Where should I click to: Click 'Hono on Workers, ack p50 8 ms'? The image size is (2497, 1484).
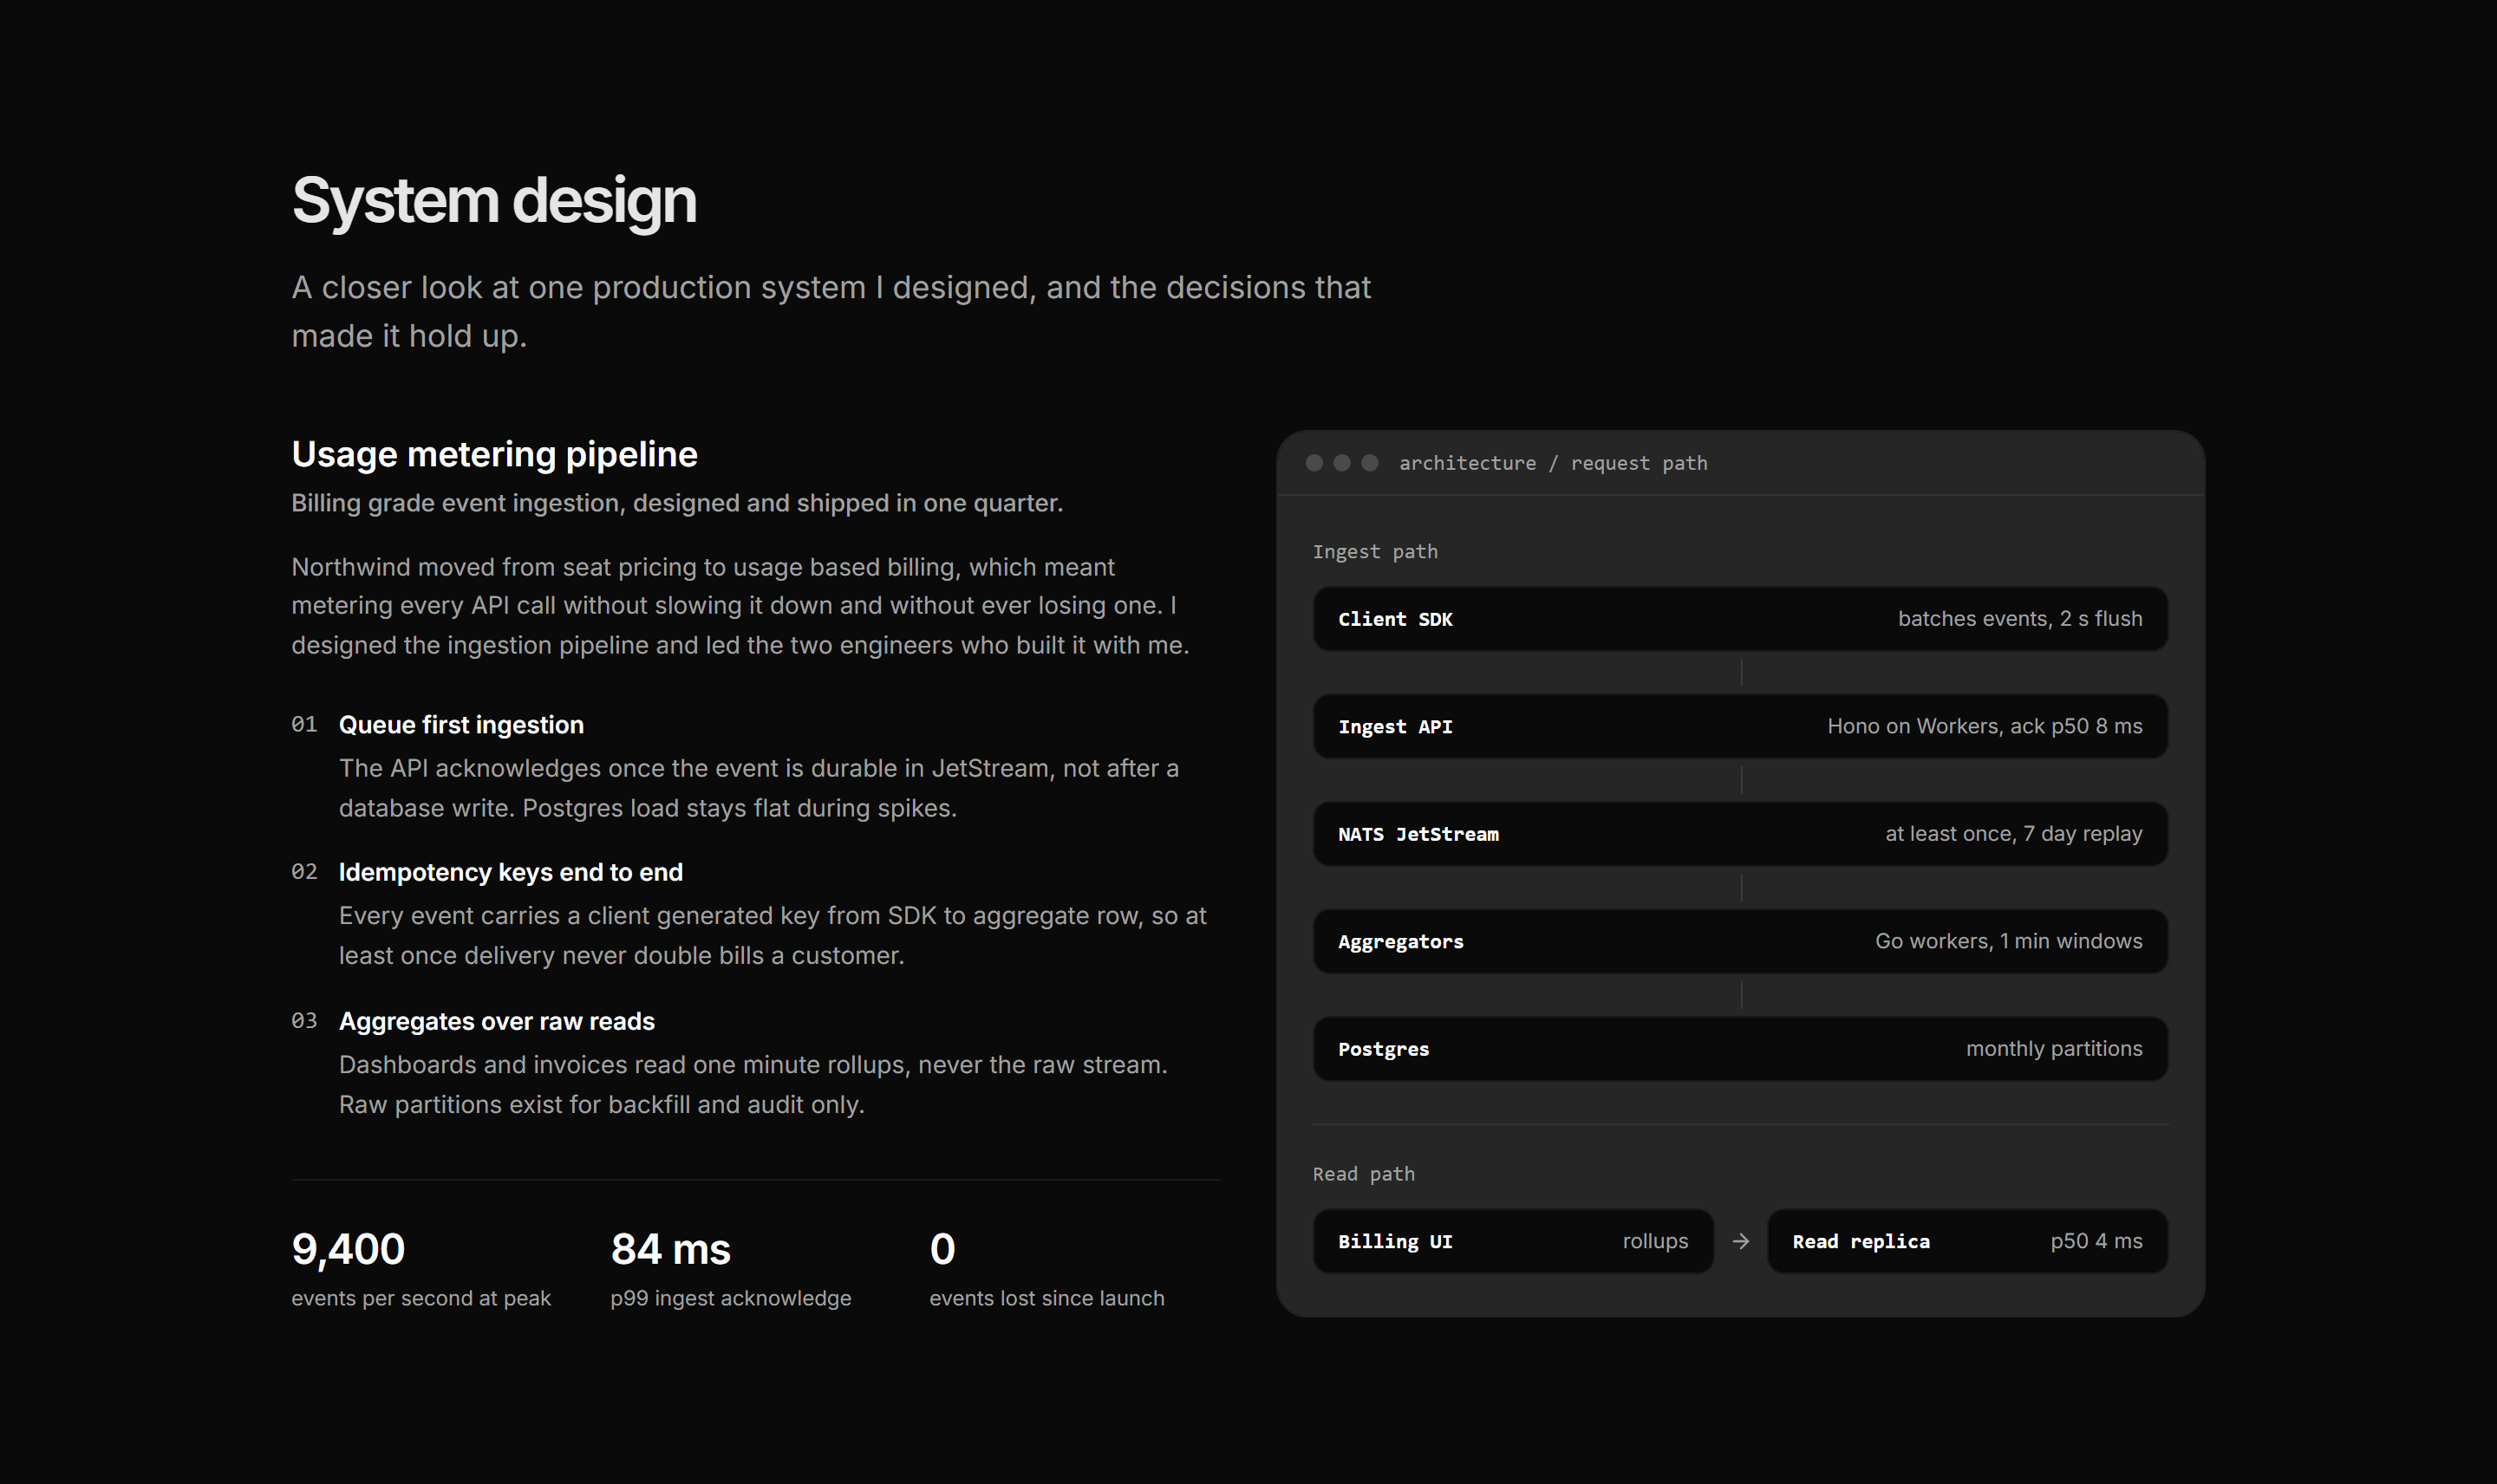pos(1985,727)
